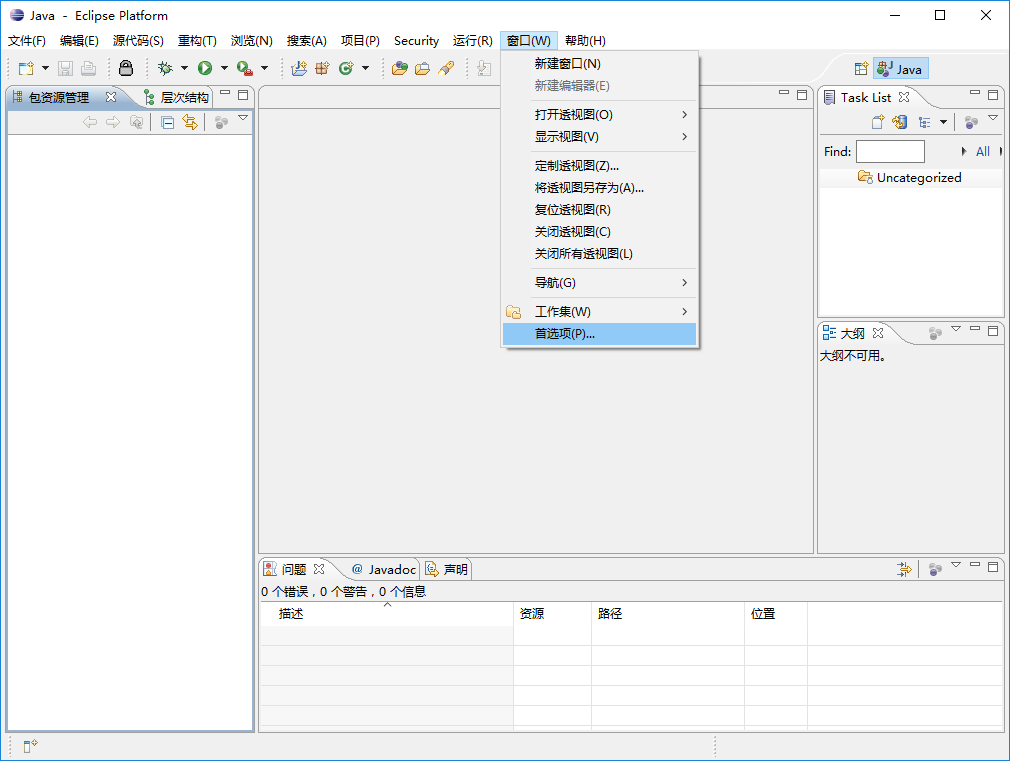Click grayed Forward arrow in package explorer

tap(113, 122)
